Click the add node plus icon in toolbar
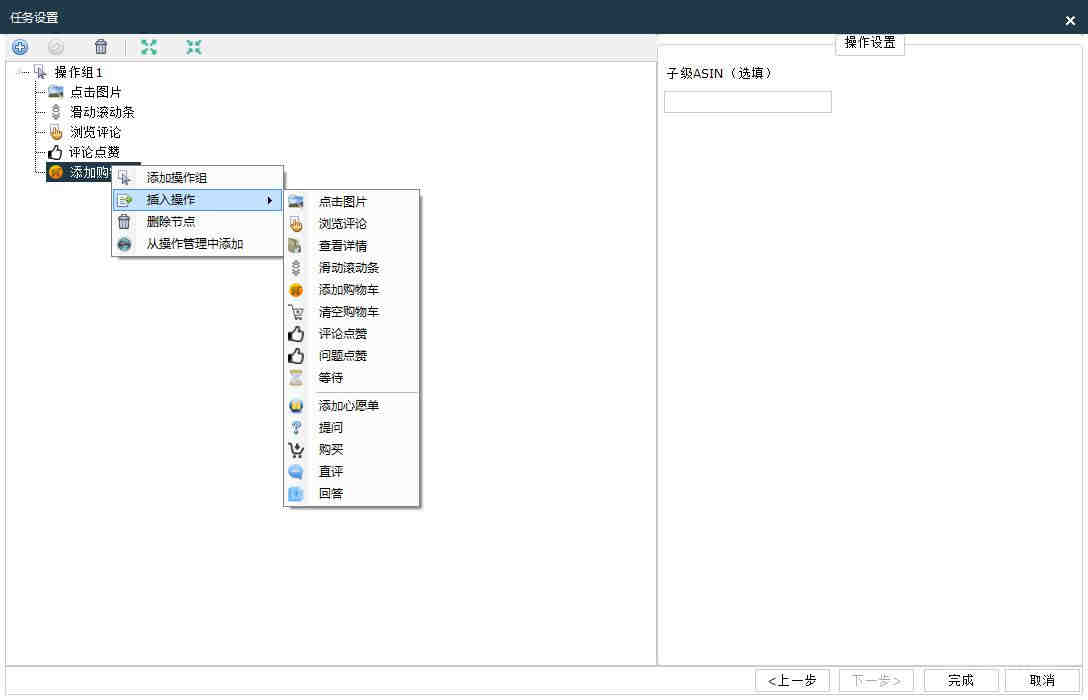Screen dimensions: 1088x700 pyautogui.click(x=20, y=47)
